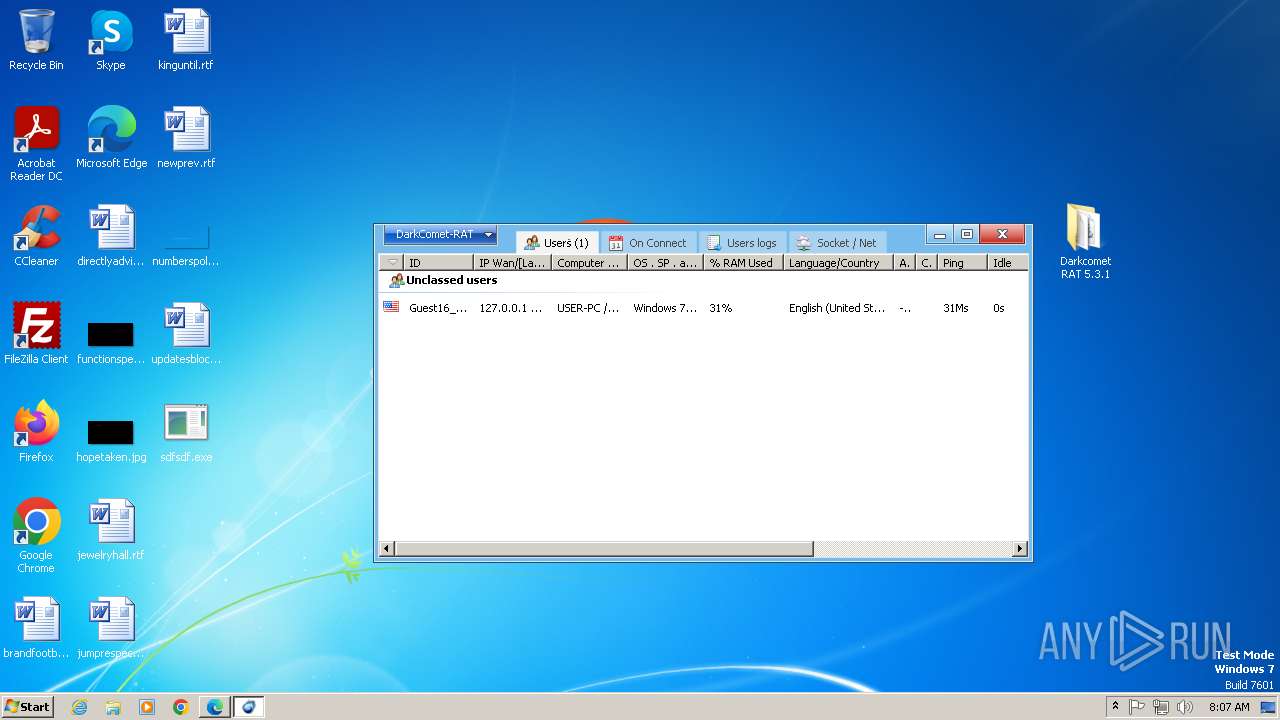1280x720 pixels.
Task: Select the Darkcomet RAT 5.3.1 folder
Action: pyautogui.click(x=1085, y=241)
